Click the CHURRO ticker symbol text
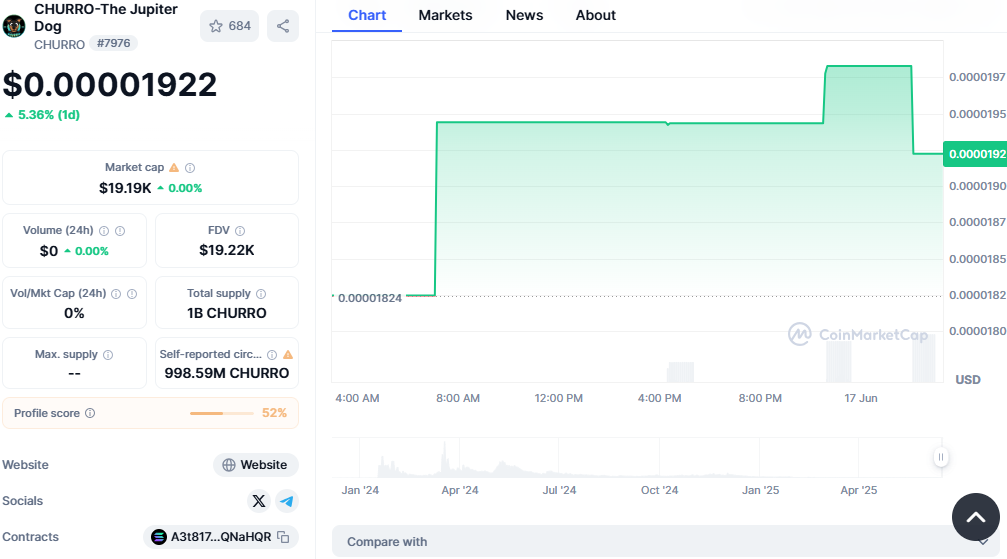 (x=59, y=44)
